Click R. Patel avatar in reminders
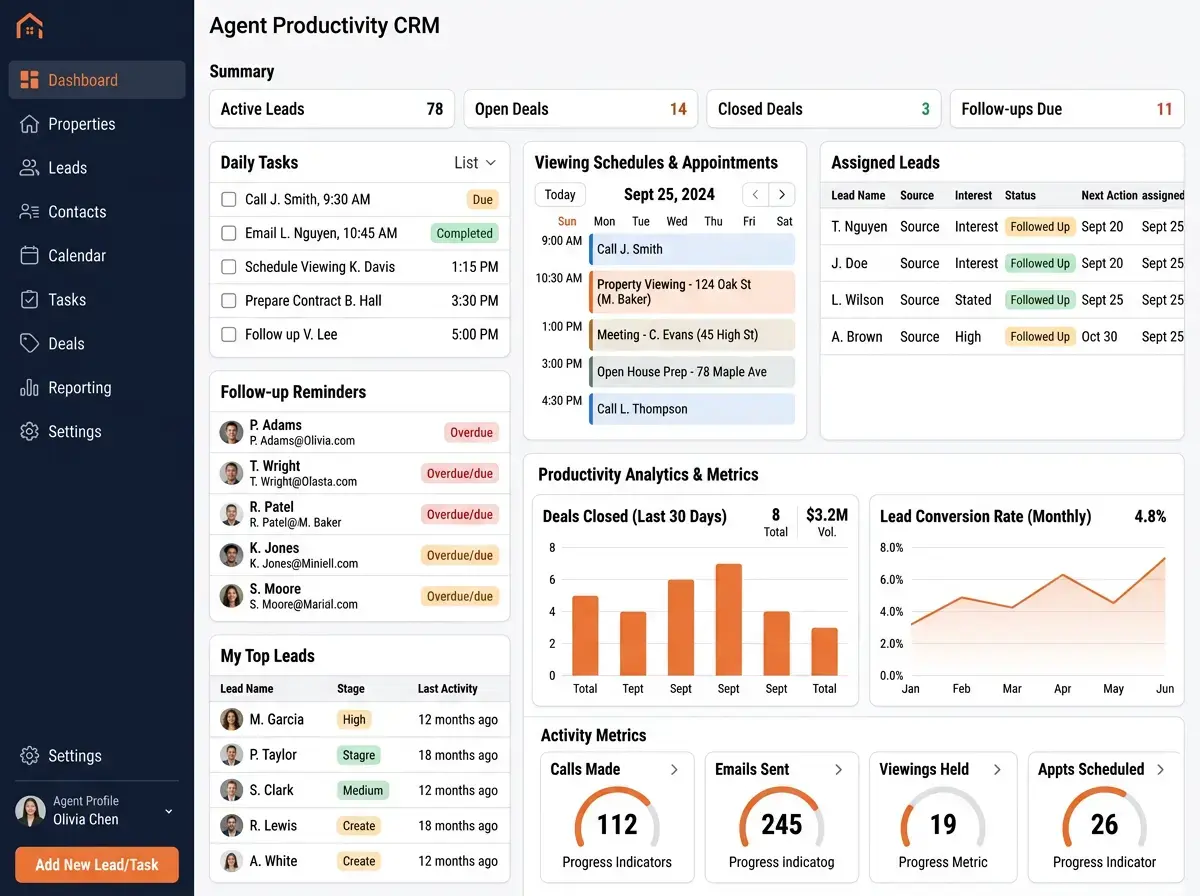 click(x=231, y=515)
